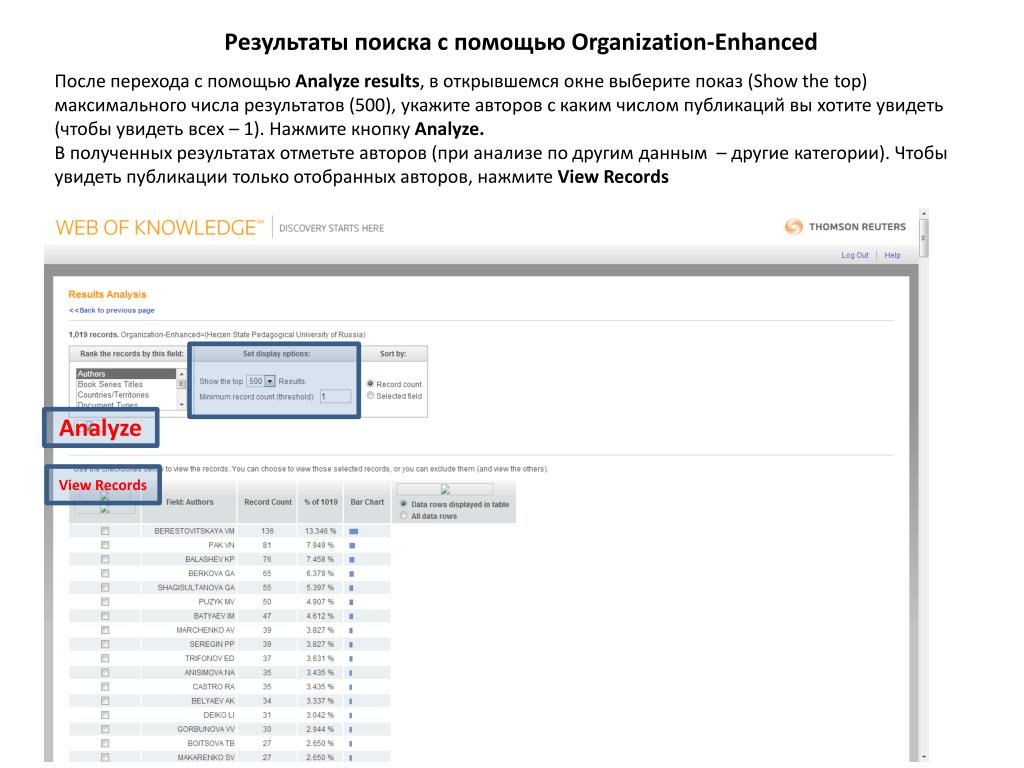1024x768 pixels.
Task: Tick checkbox for ANISIMOVA NA
Action: [x=105, y=673]
